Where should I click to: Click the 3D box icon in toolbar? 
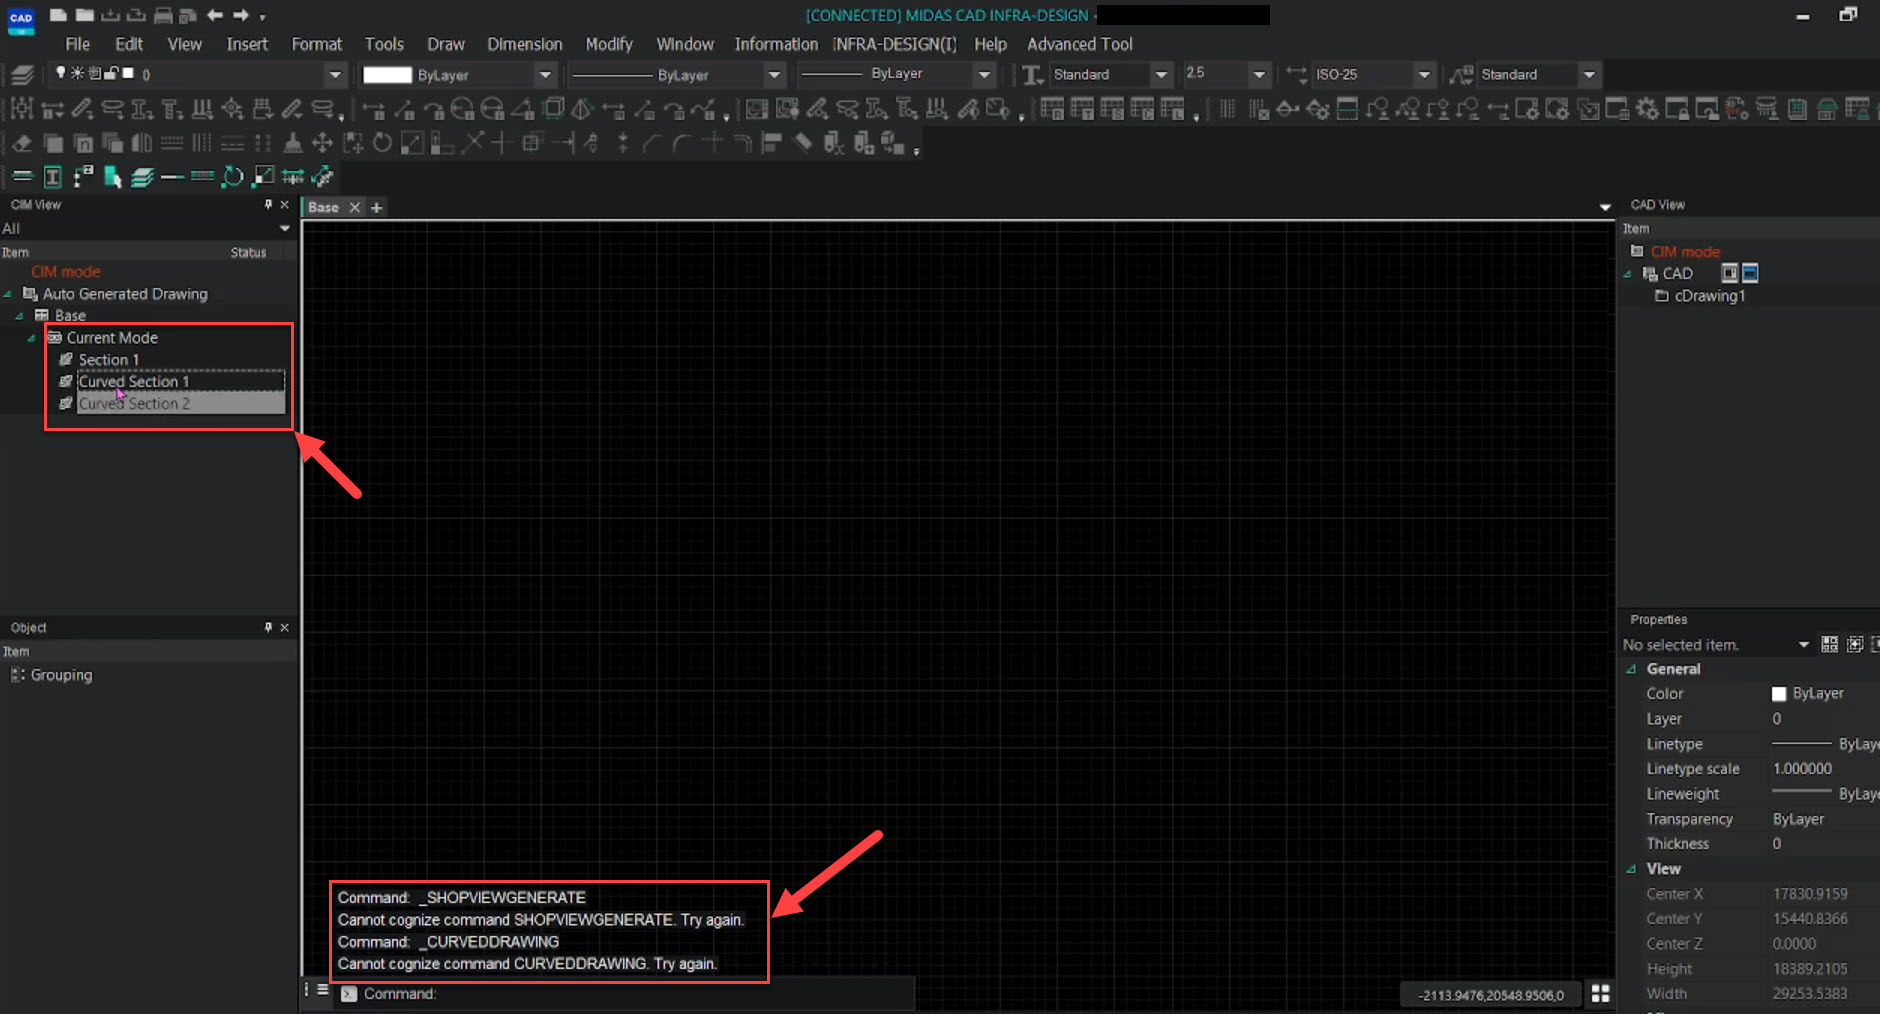553,109
